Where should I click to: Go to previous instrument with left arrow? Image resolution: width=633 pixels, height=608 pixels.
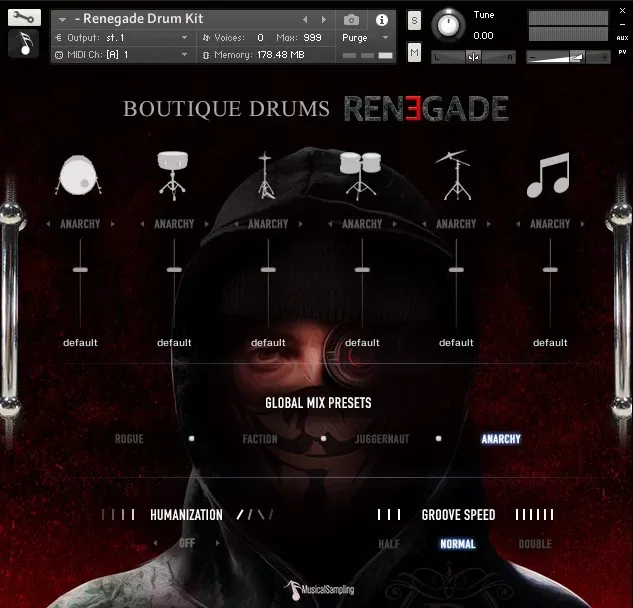(x=305, y=19)
